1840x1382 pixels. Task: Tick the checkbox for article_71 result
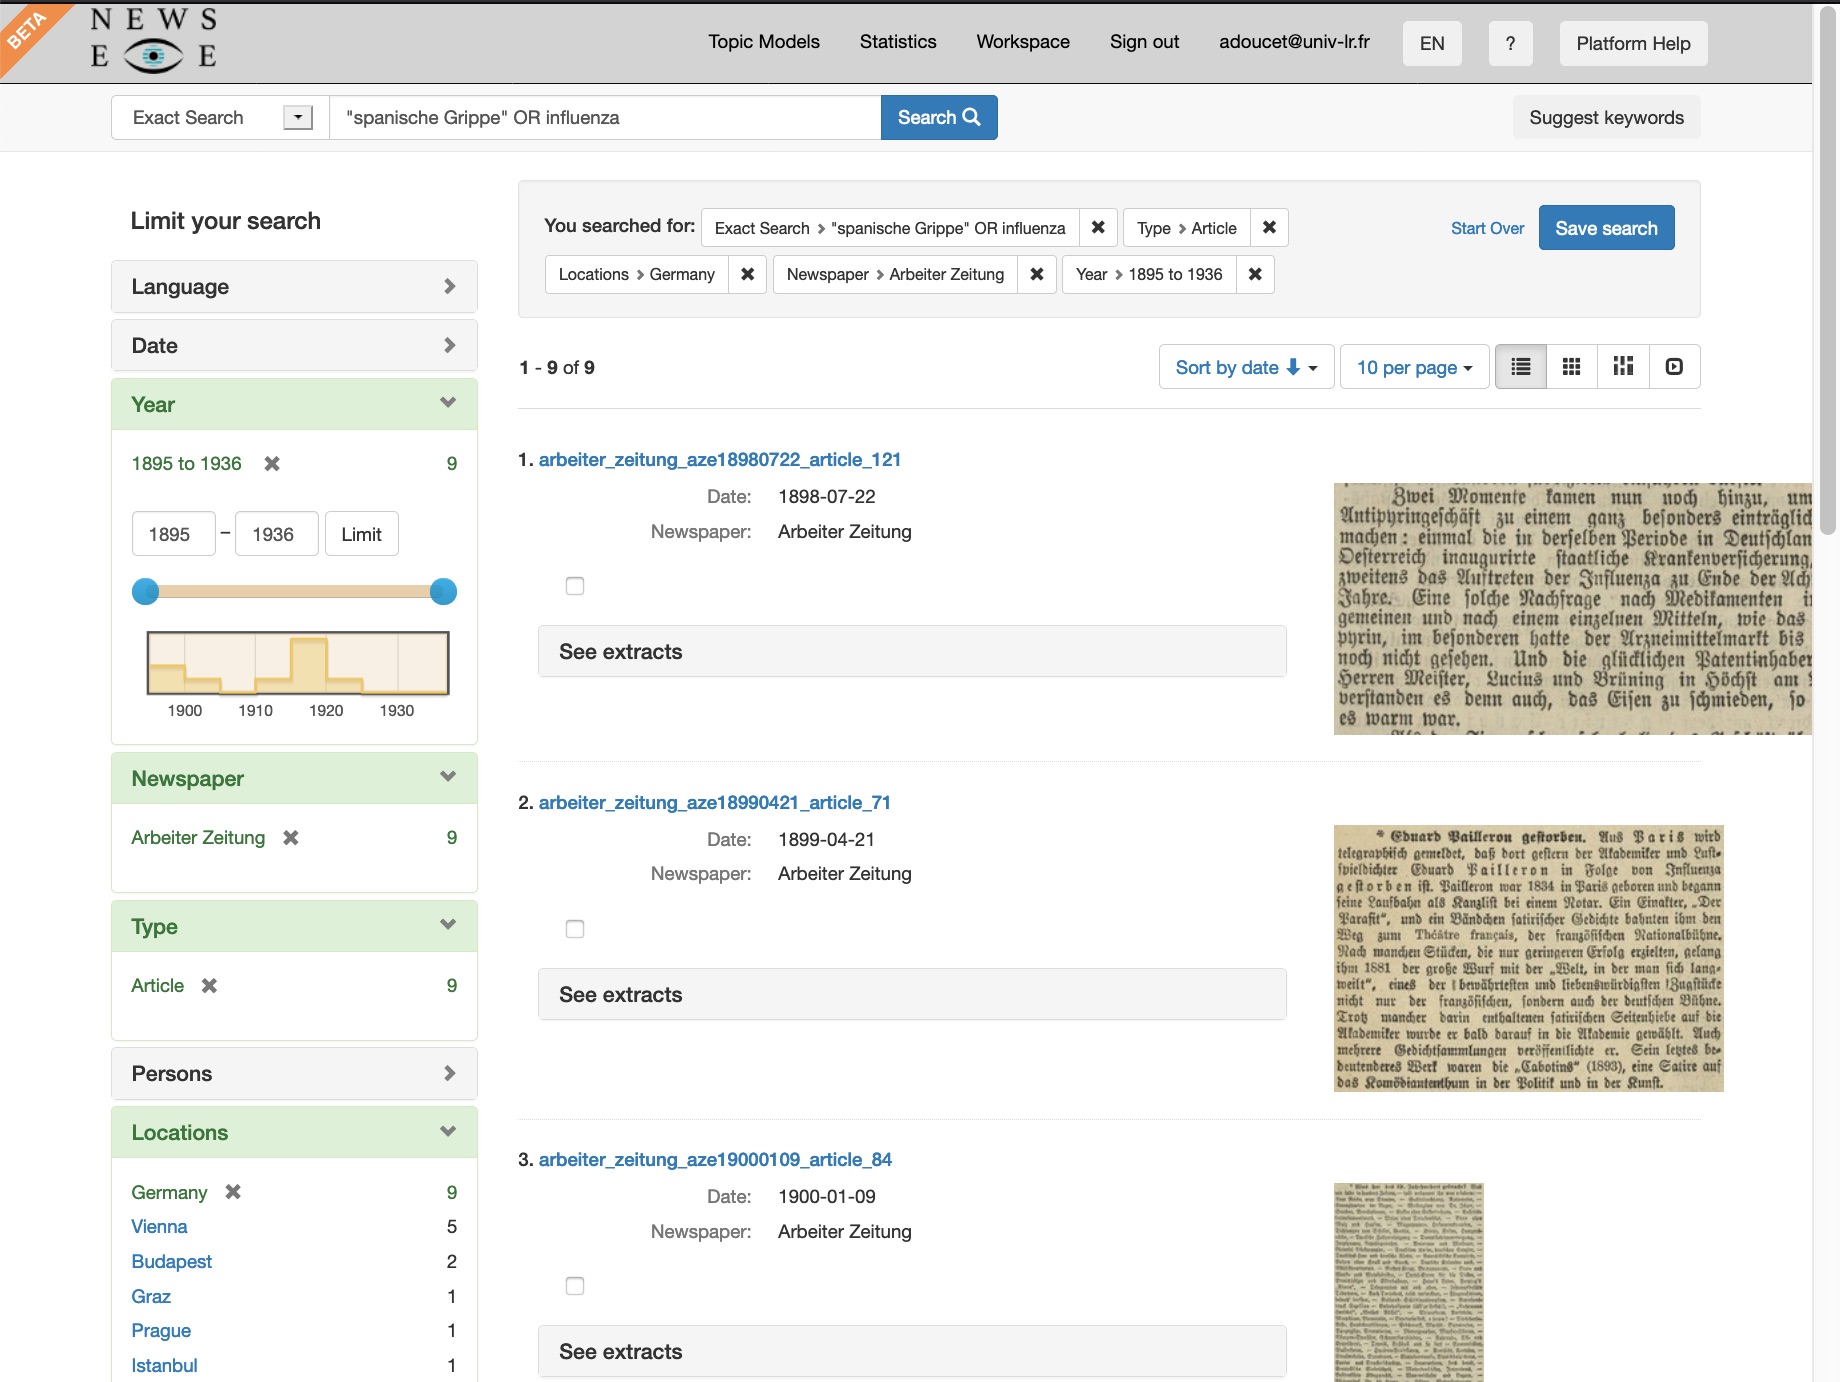point(575,929)
